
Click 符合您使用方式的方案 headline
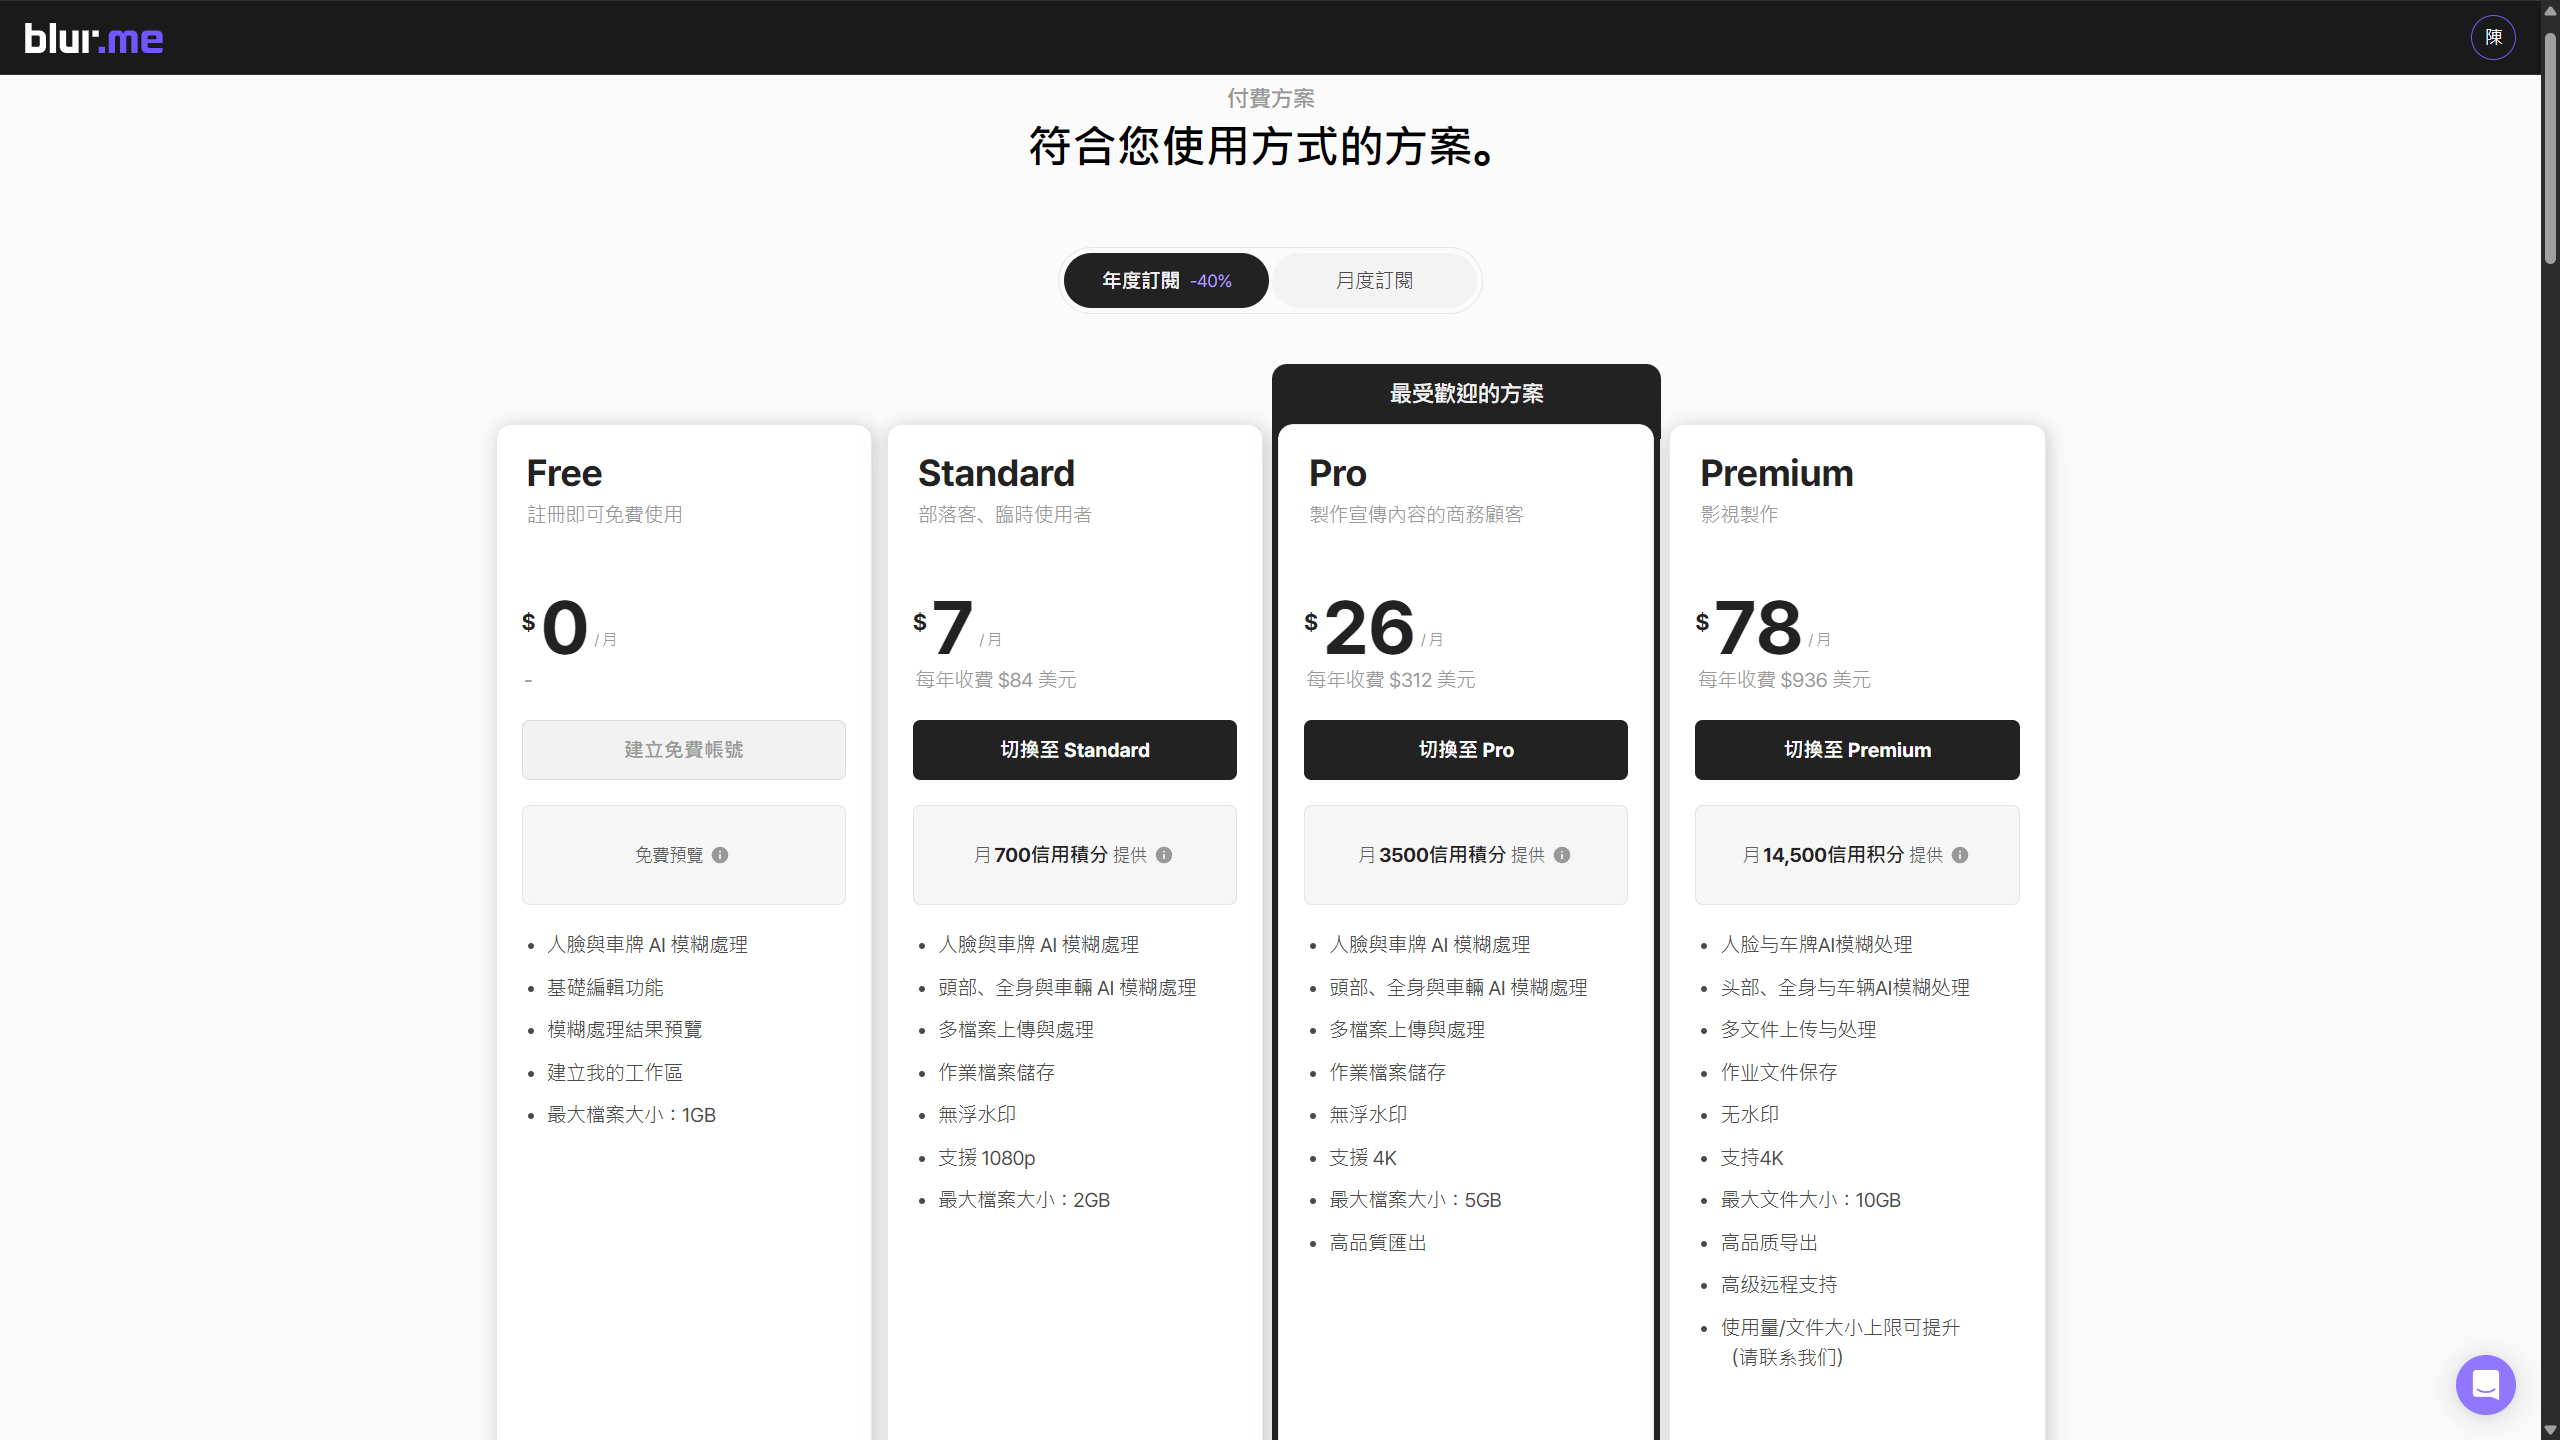1262,146
